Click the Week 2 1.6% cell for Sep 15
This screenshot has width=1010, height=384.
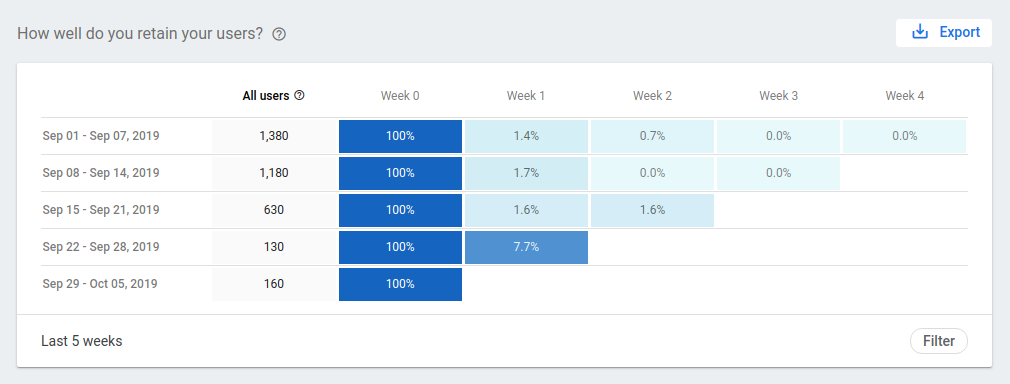[x=653, y=210]
